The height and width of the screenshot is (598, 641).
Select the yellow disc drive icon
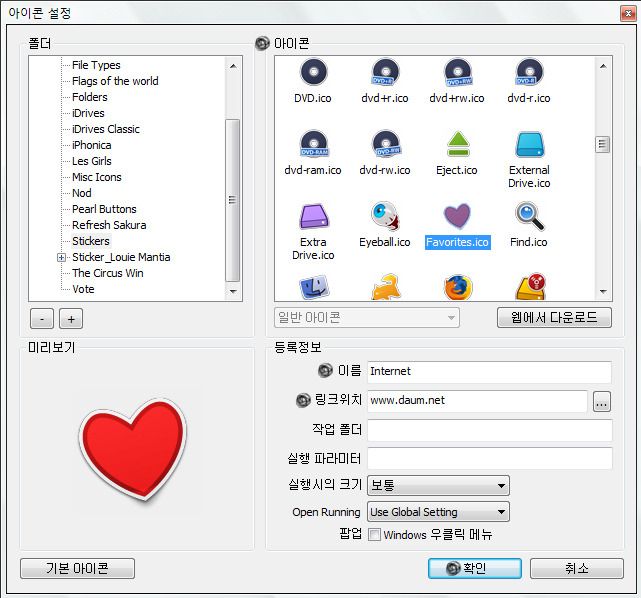531,287
